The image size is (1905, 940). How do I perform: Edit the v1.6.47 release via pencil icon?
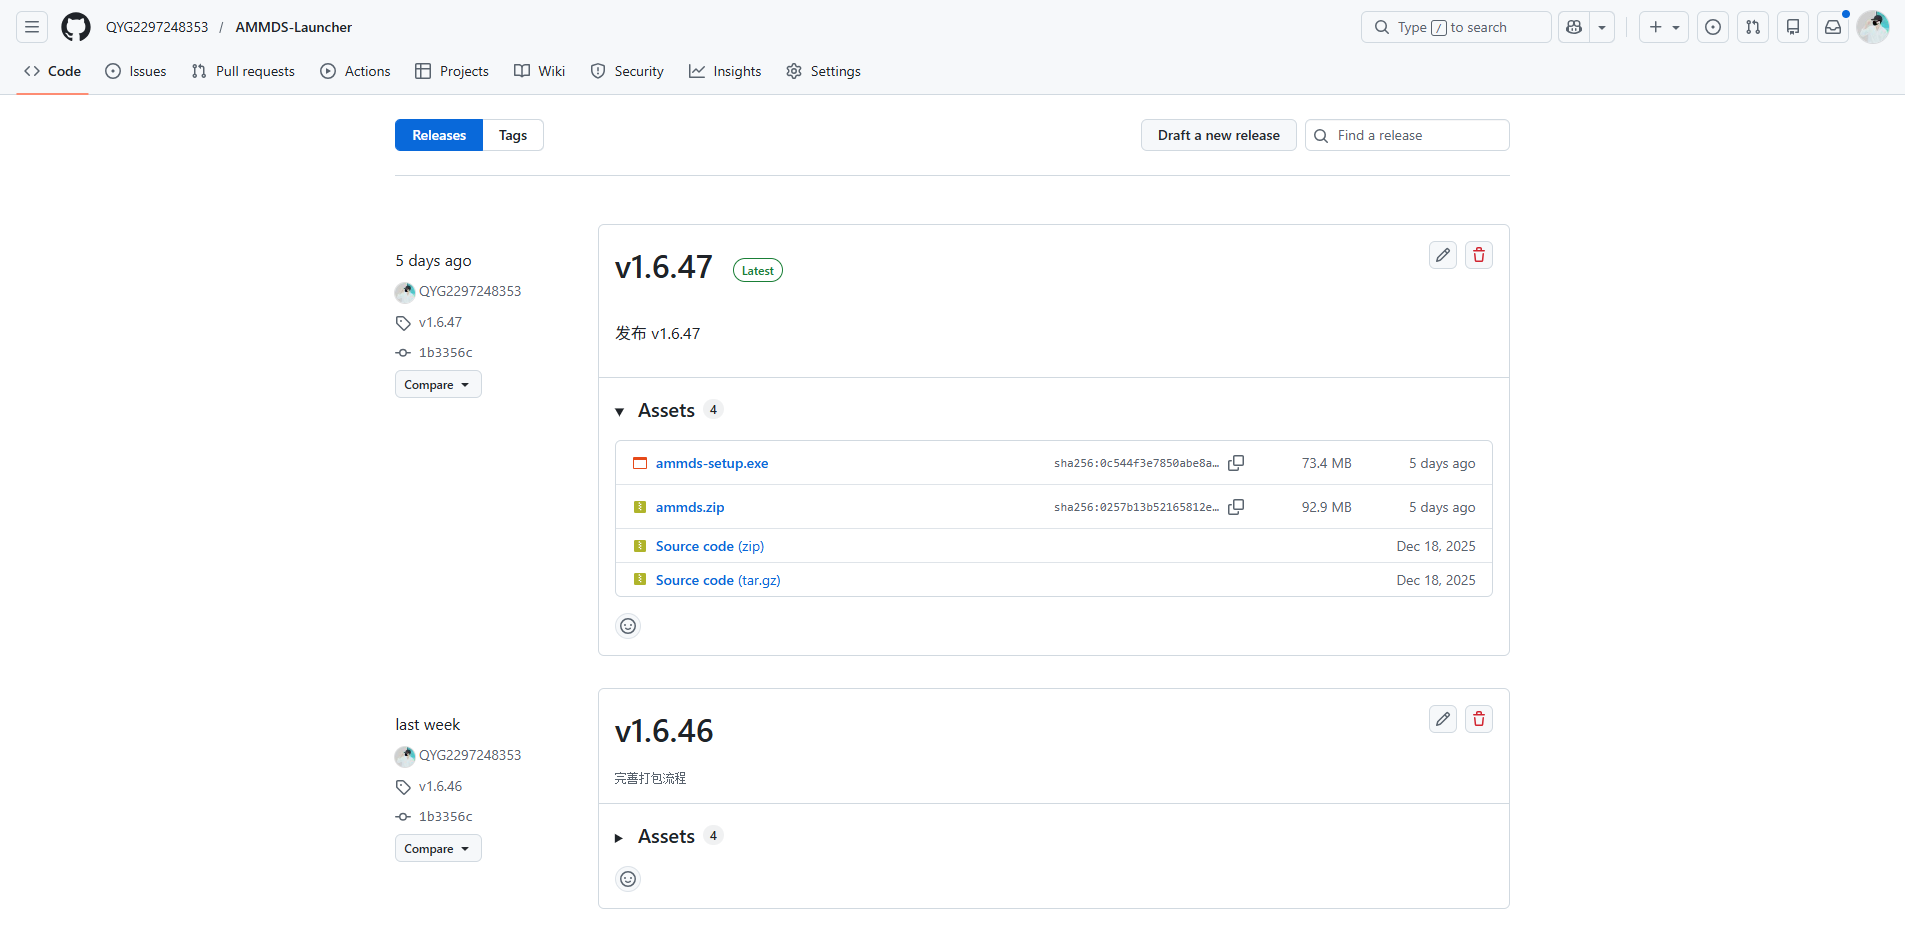[x=1442, y=255]
